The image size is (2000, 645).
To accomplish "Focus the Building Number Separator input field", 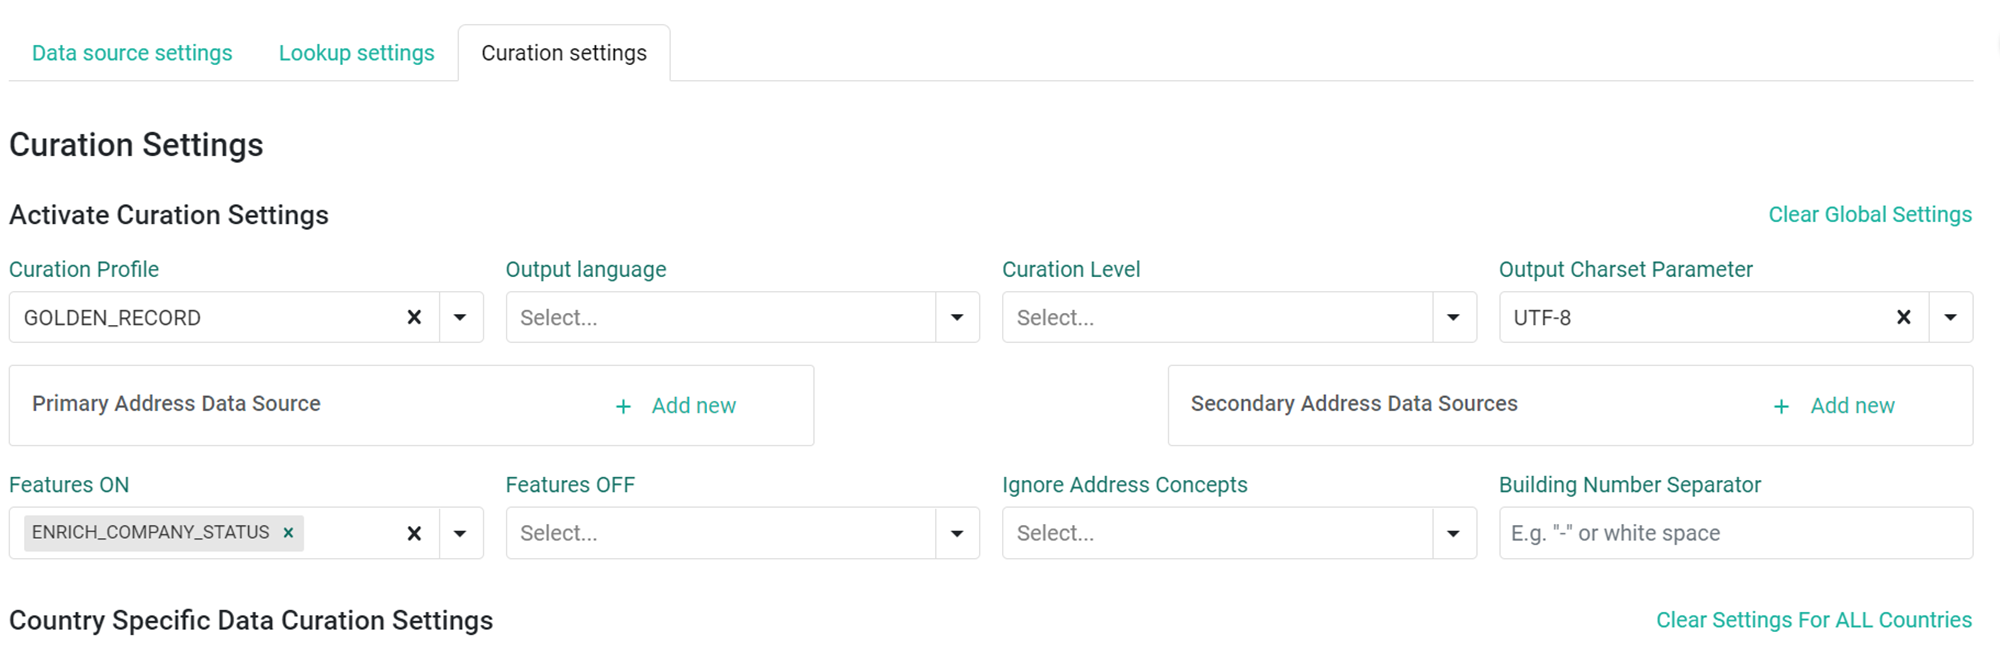I will [x=1736, y=533].
